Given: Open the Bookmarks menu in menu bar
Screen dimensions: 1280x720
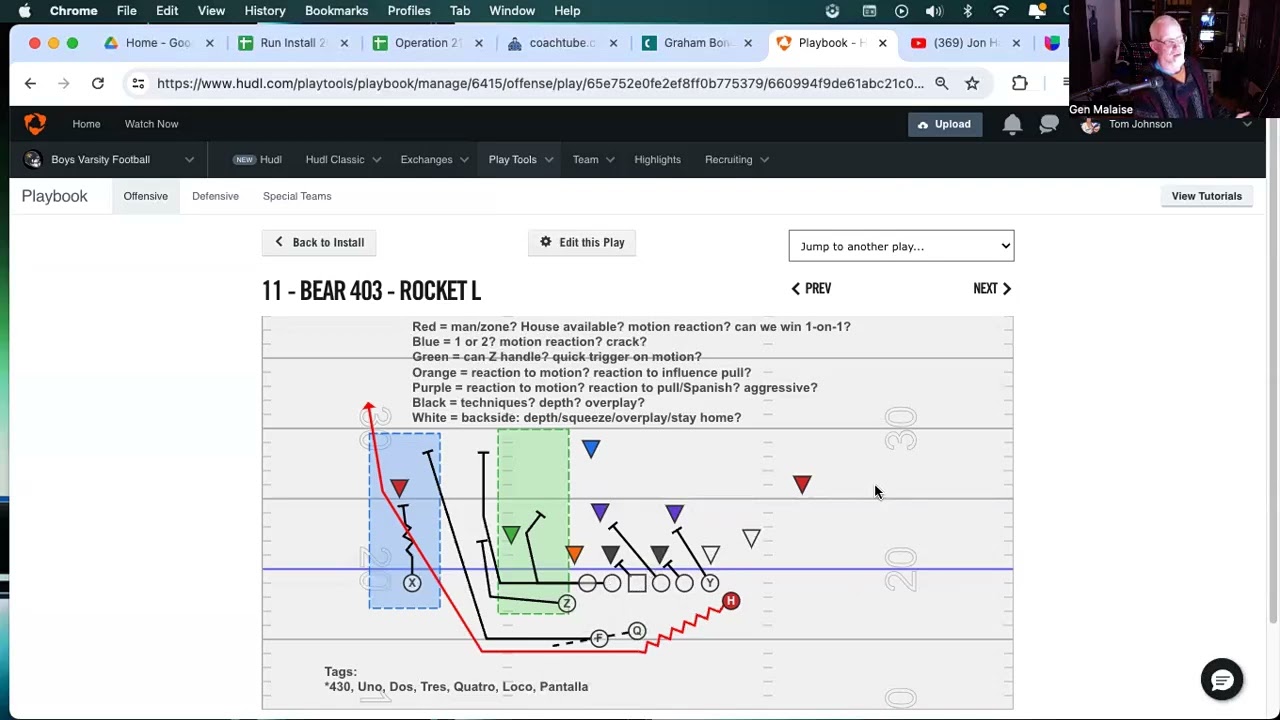Looking at the screenshot, I should click(x=336, y=11).
